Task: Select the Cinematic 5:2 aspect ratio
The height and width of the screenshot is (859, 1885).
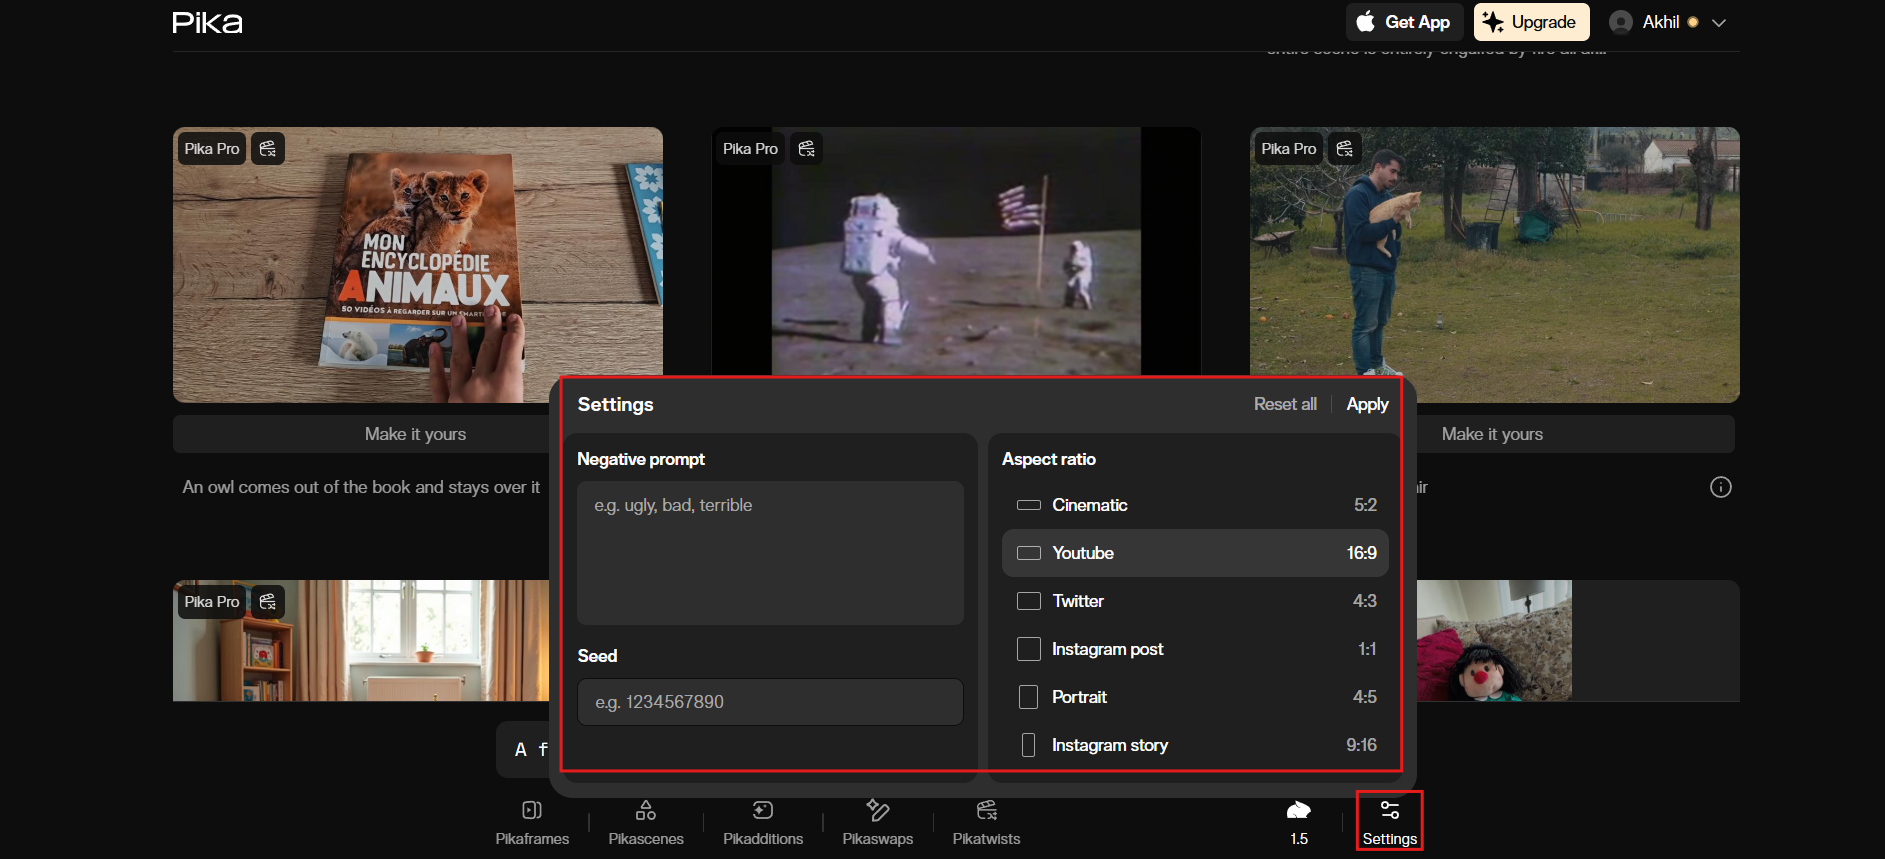Action: pos(1195,505)
